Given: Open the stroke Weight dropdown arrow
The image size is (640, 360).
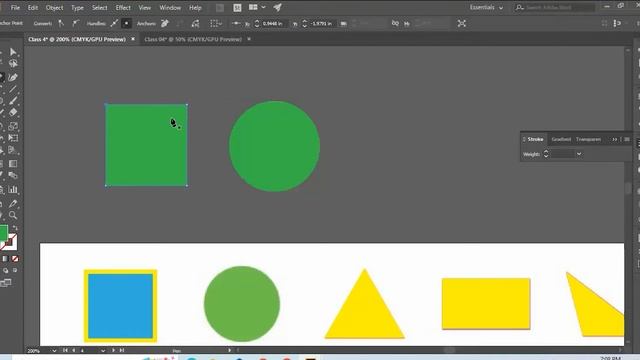Looking at the screenshot, I should [x=579, y=154].
